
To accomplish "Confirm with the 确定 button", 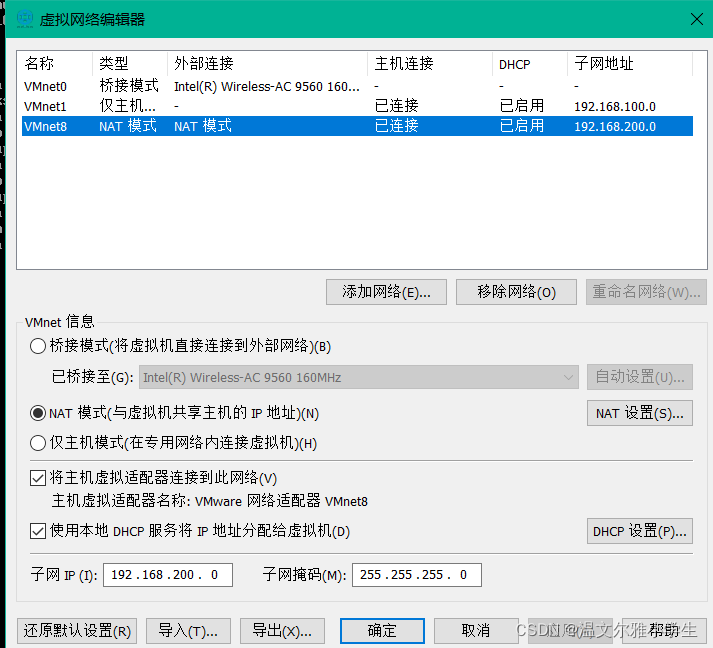I will pos(382,631).
